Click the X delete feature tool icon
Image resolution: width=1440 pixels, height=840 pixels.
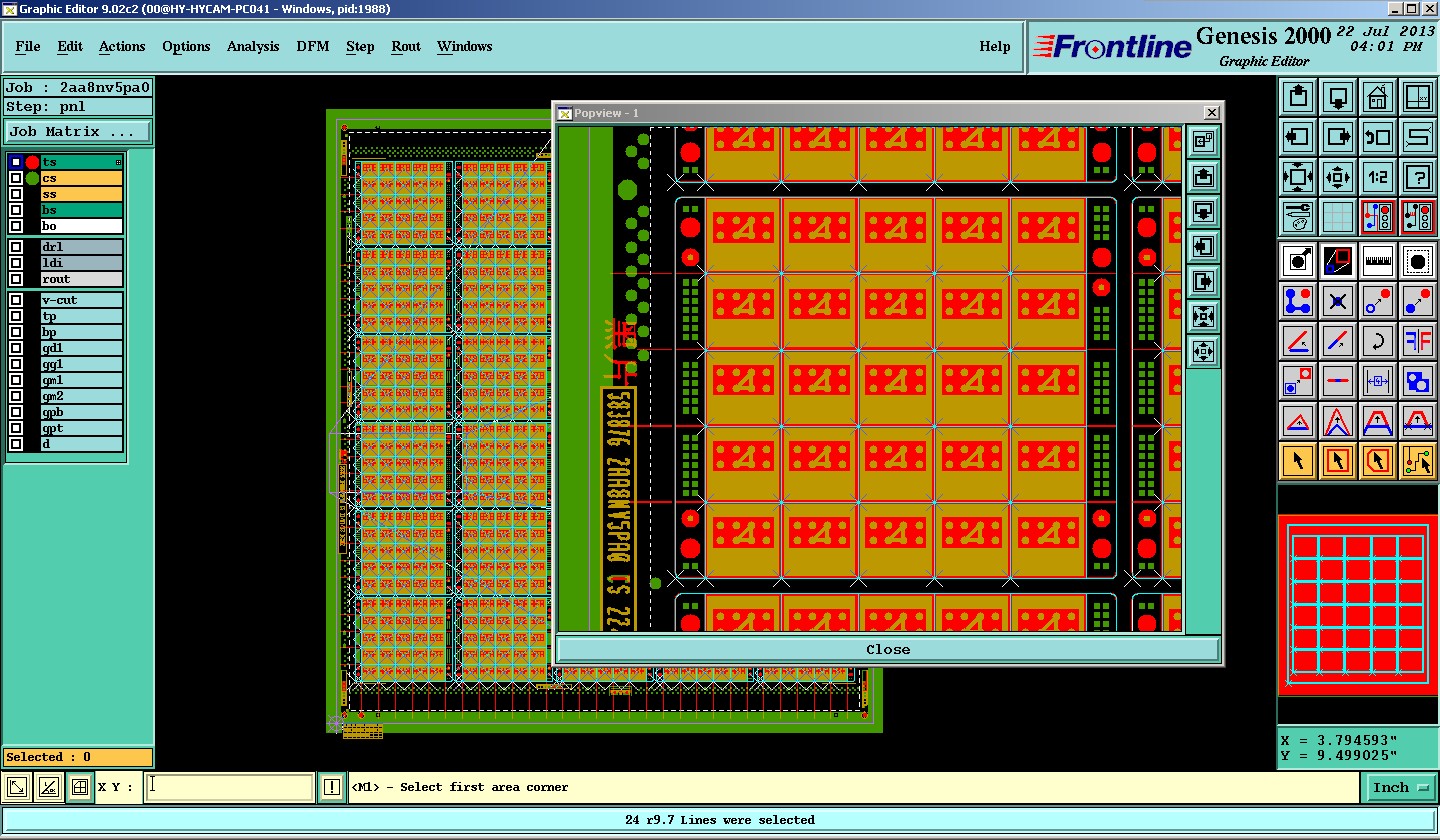pos(1338,300)
